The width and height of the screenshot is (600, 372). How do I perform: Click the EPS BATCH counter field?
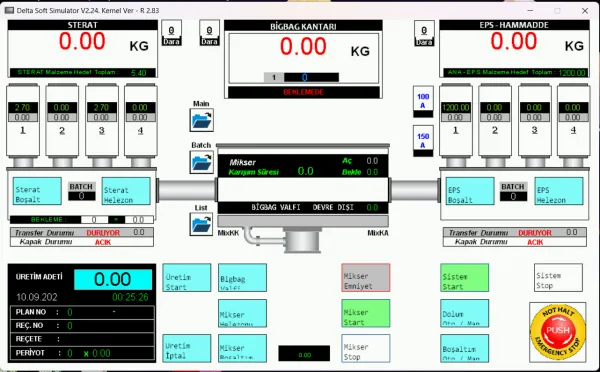coord(513,196)
